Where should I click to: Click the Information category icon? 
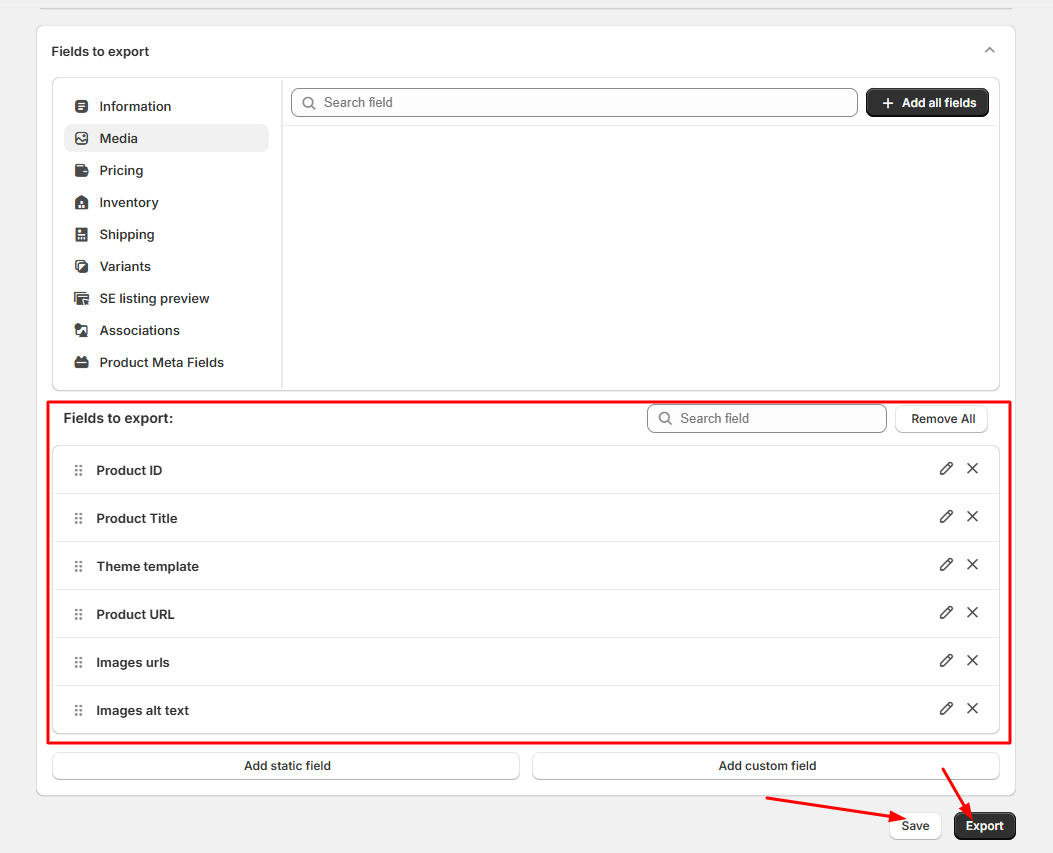click(81, 106)
